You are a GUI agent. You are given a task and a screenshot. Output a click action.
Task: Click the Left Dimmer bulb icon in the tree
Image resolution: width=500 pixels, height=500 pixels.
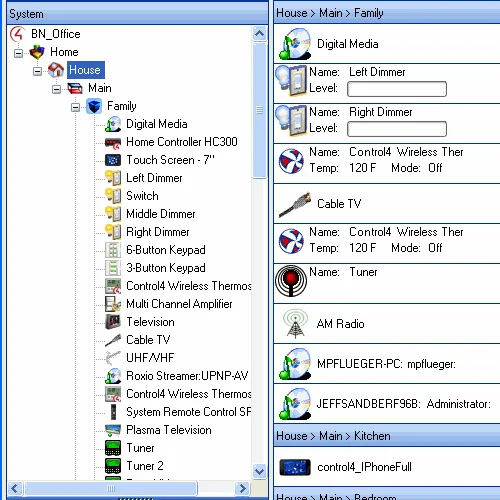point(113,178)
